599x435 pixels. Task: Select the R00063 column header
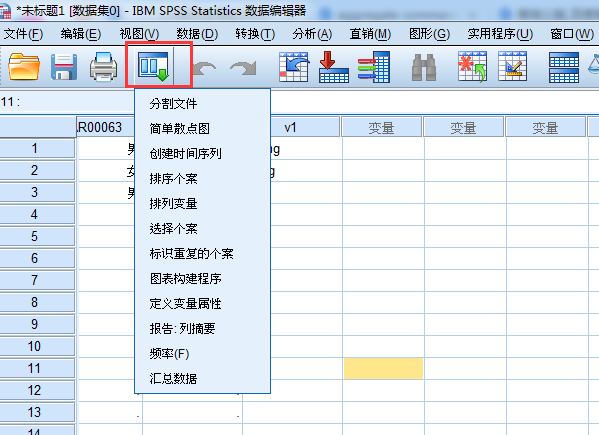point(106,127)
